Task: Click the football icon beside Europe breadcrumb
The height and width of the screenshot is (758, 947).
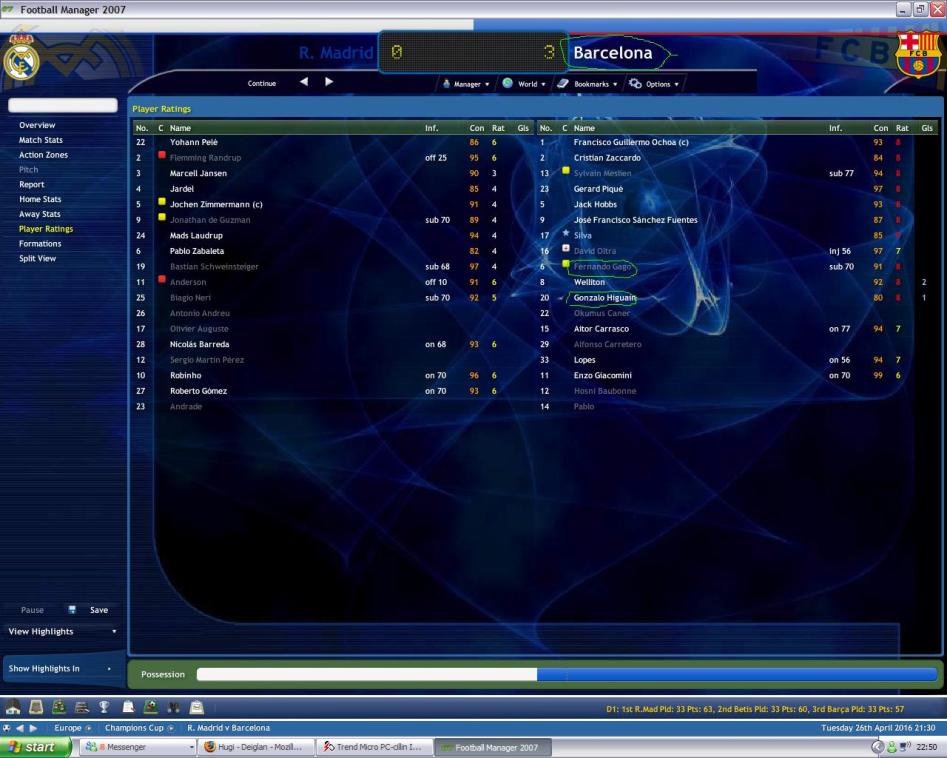Action: 7,728
